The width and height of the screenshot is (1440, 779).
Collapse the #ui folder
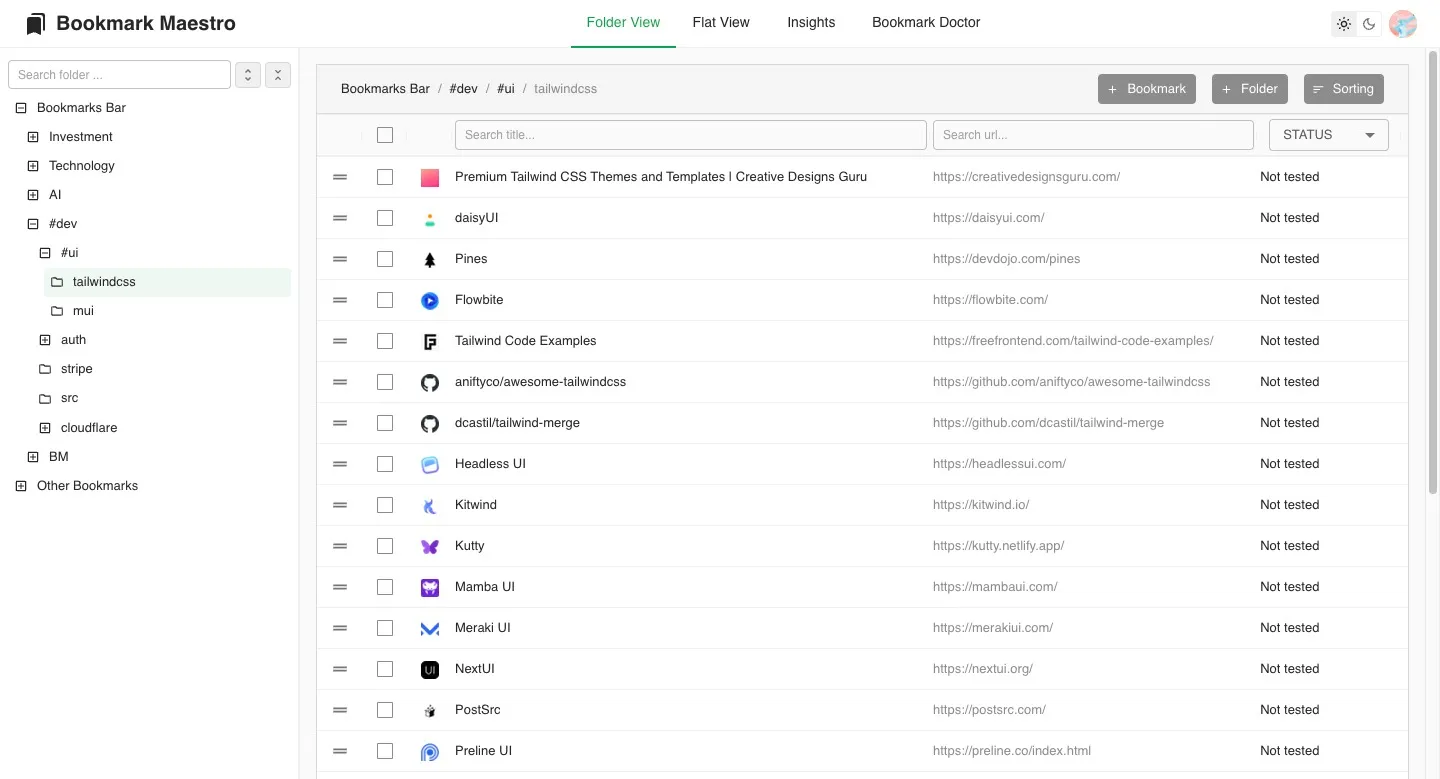coord(45,253)
